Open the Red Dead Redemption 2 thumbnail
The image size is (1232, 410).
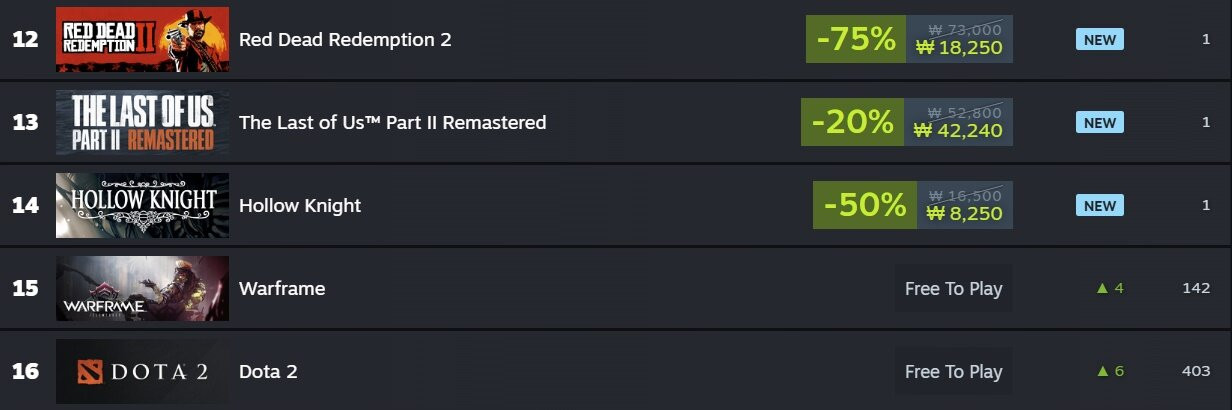click(142, 39)
